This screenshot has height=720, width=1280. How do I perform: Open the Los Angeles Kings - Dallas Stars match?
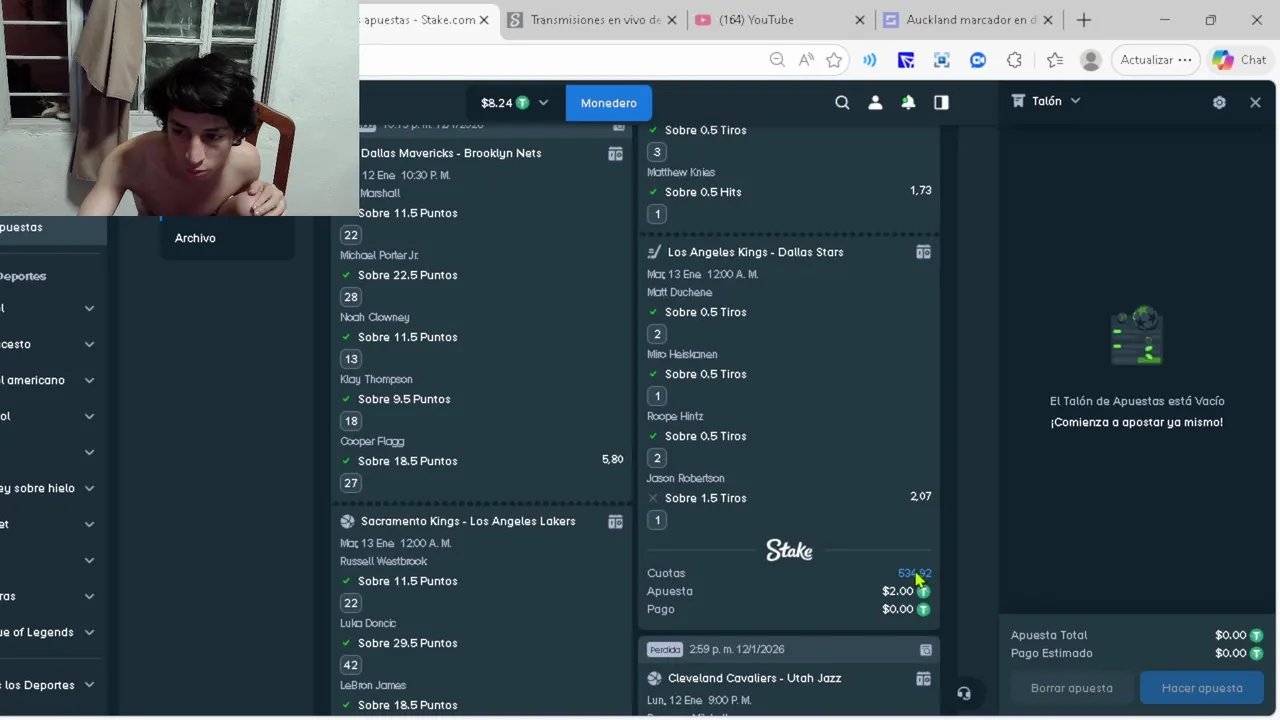(x=755, y=252)
